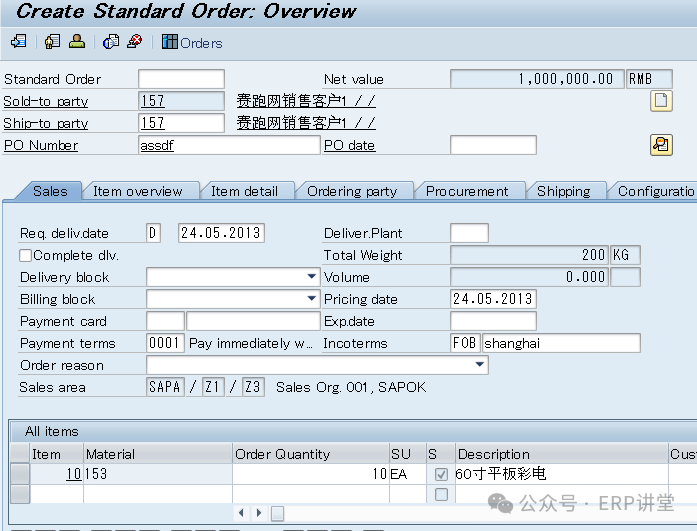Open the Orders list button

pos(192,42)
